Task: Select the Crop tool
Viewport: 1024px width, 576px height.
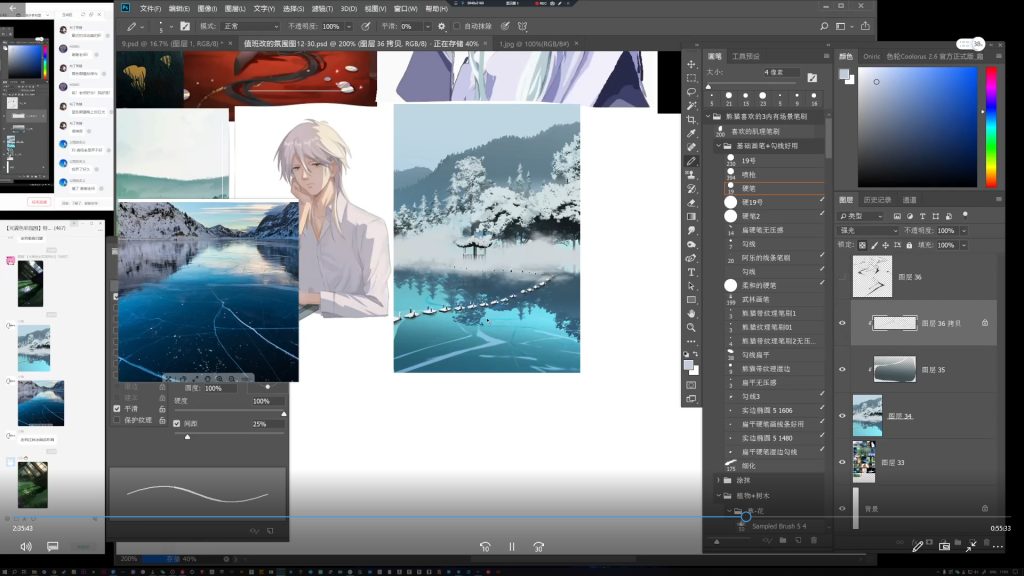Action: pos(691,119)
